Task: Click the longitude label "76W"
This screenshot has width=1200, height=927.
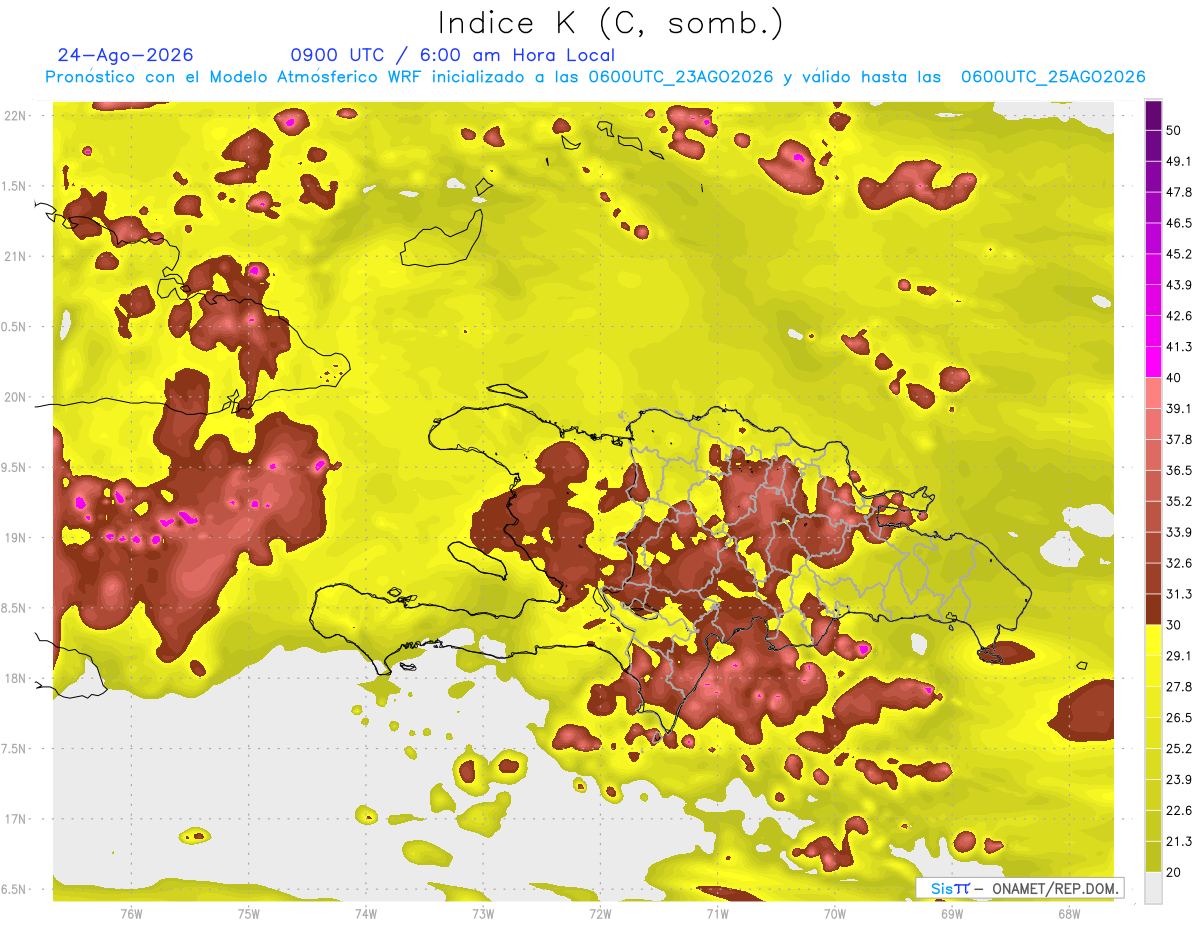Action: pos(131,913)
